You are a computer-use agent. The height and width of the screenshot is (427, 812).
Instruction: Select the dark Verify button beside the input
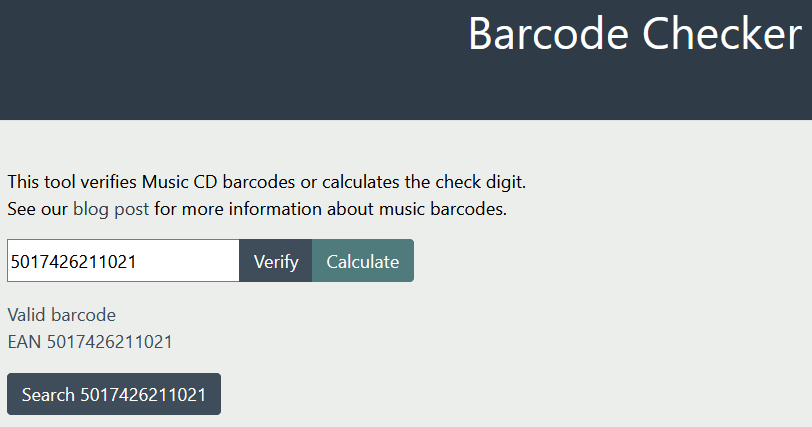(276, 261)
